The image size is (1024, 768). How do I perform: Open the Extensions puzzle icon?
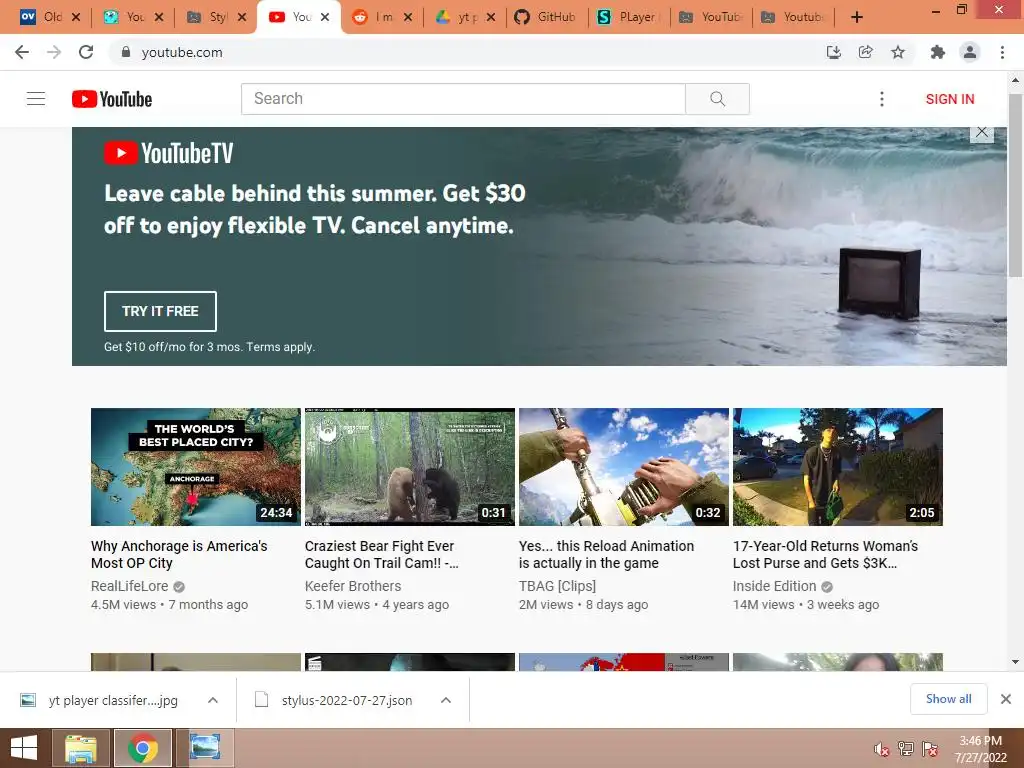(x=938, y=52)
